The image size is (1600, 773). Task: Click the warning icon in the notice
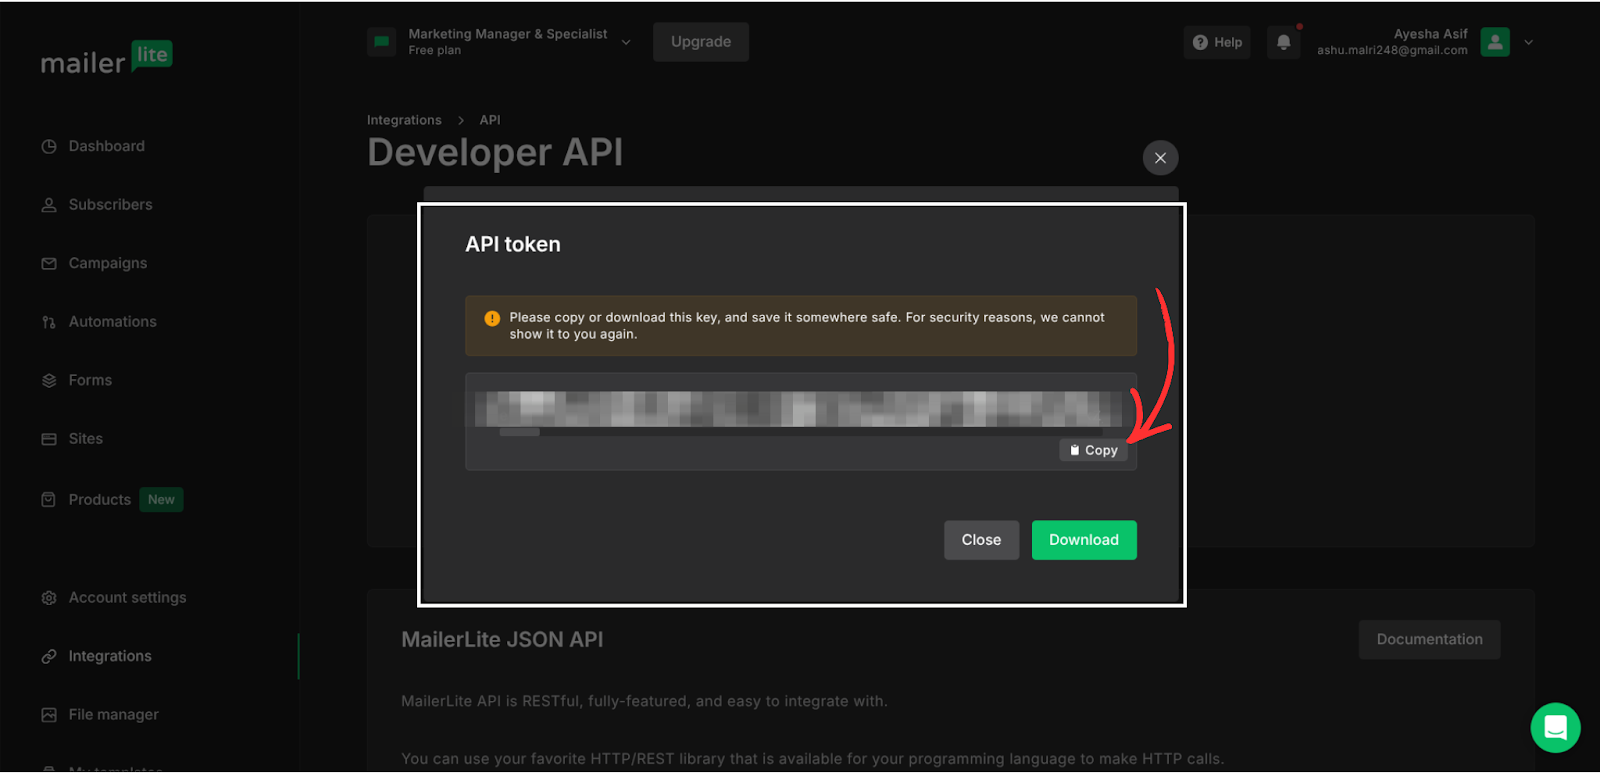[x=492, y=318]
